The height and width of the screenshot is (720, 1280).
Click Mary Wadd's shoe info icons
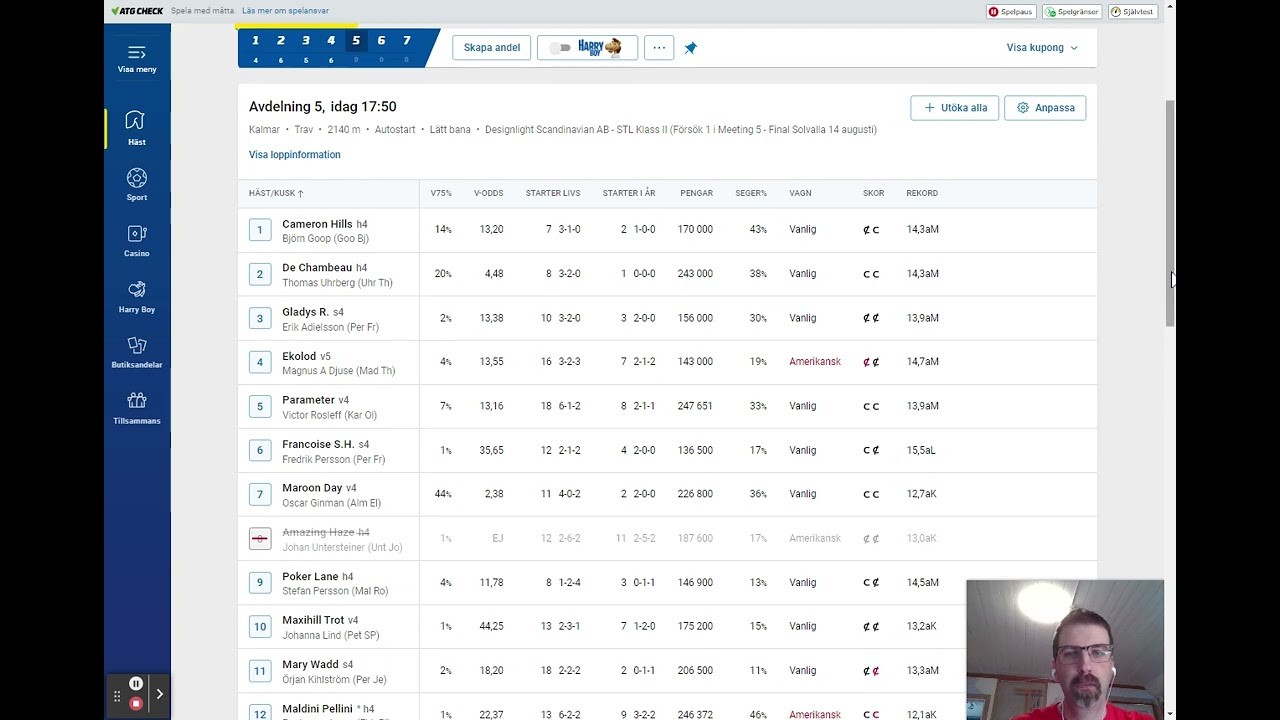(x=871, y=671)
